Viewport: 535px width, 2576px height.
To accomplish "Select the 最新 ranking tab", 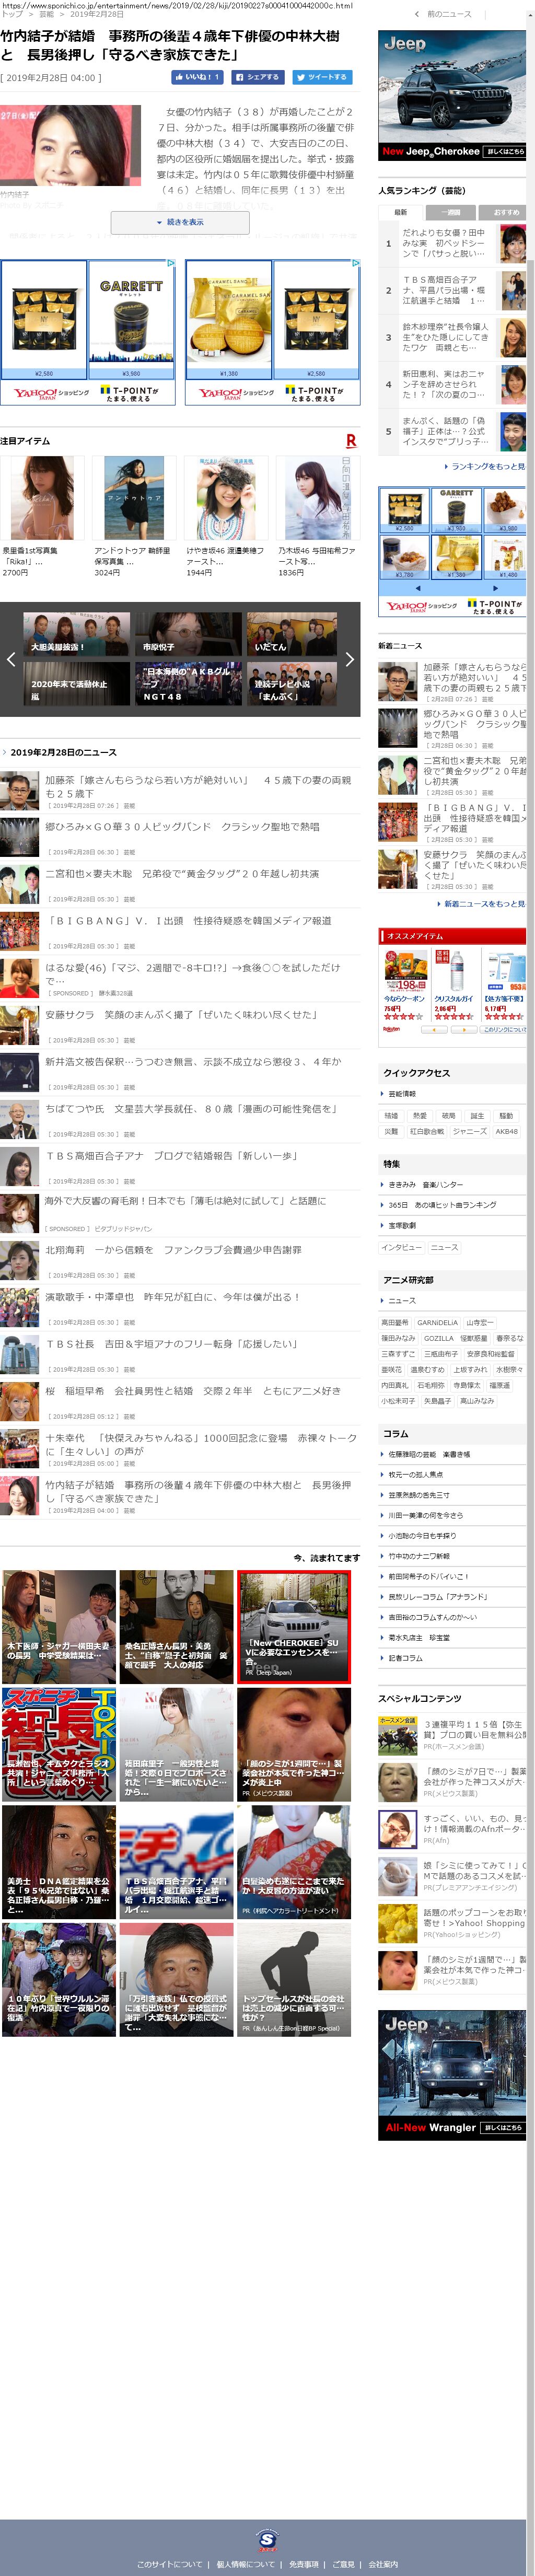I will coord(401,212).
